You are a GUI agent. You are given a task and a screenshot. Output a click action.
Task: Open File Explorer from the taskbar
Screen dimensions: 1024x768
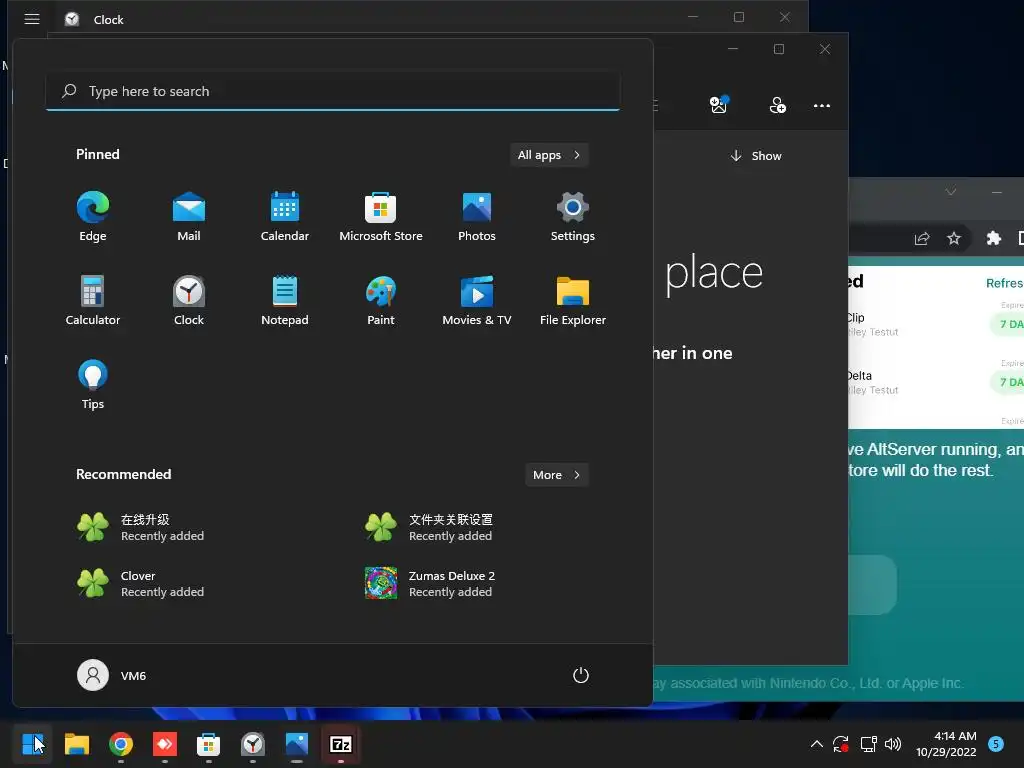[76, 744]
